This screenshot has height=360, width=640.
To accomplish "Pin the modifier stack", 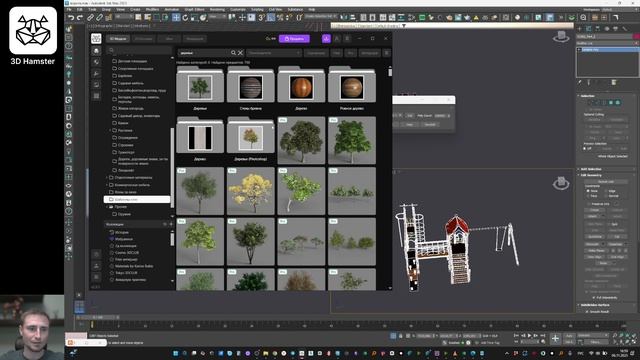I will [580, 82].
